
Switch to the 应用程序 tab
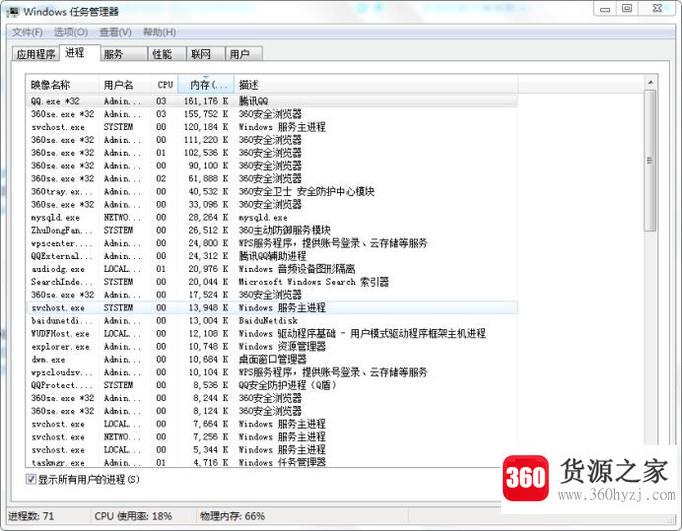36,54
